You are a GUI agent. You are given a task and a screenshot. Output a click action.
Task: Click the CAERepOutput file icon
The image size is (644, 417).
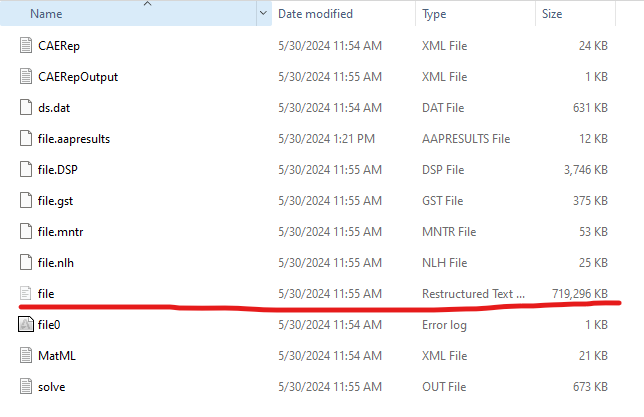(27, 76)
